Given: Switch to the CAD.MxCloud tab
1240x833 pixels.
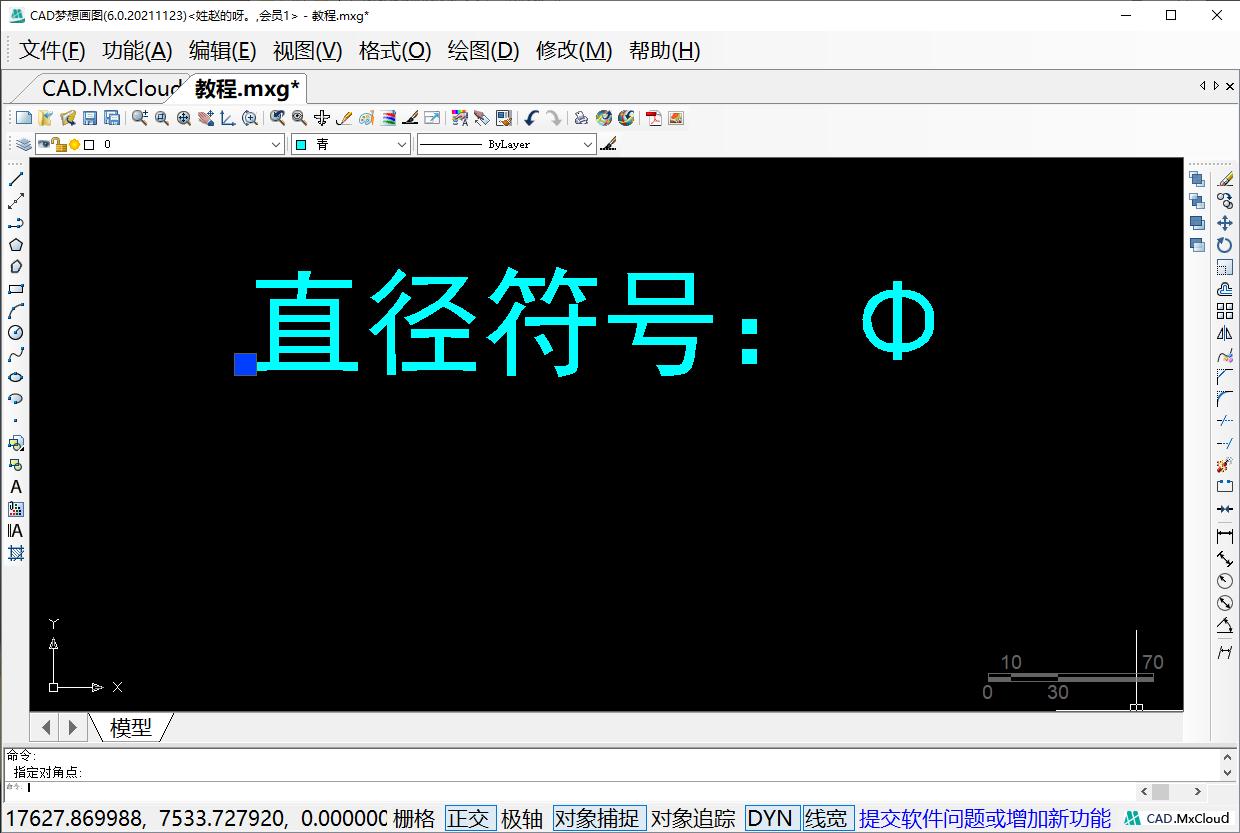Looking at the screenshot, I should [105, 88].
